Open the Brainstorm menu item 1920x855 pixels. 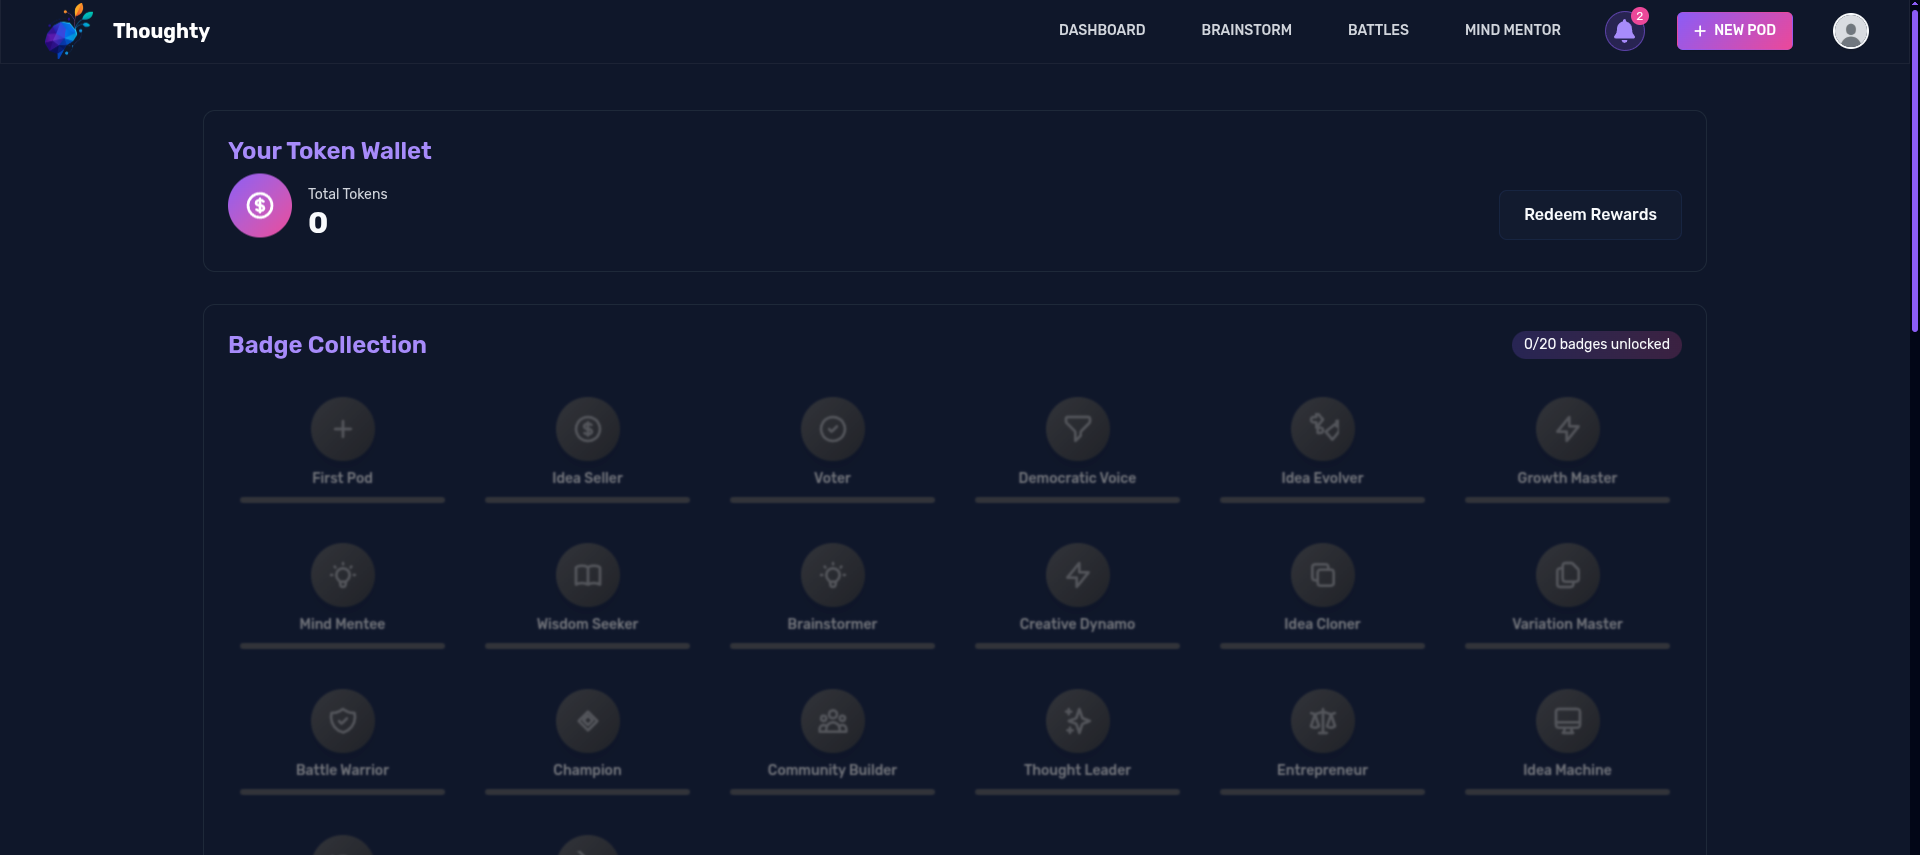pyautogui.click(x=1246, y=30)
